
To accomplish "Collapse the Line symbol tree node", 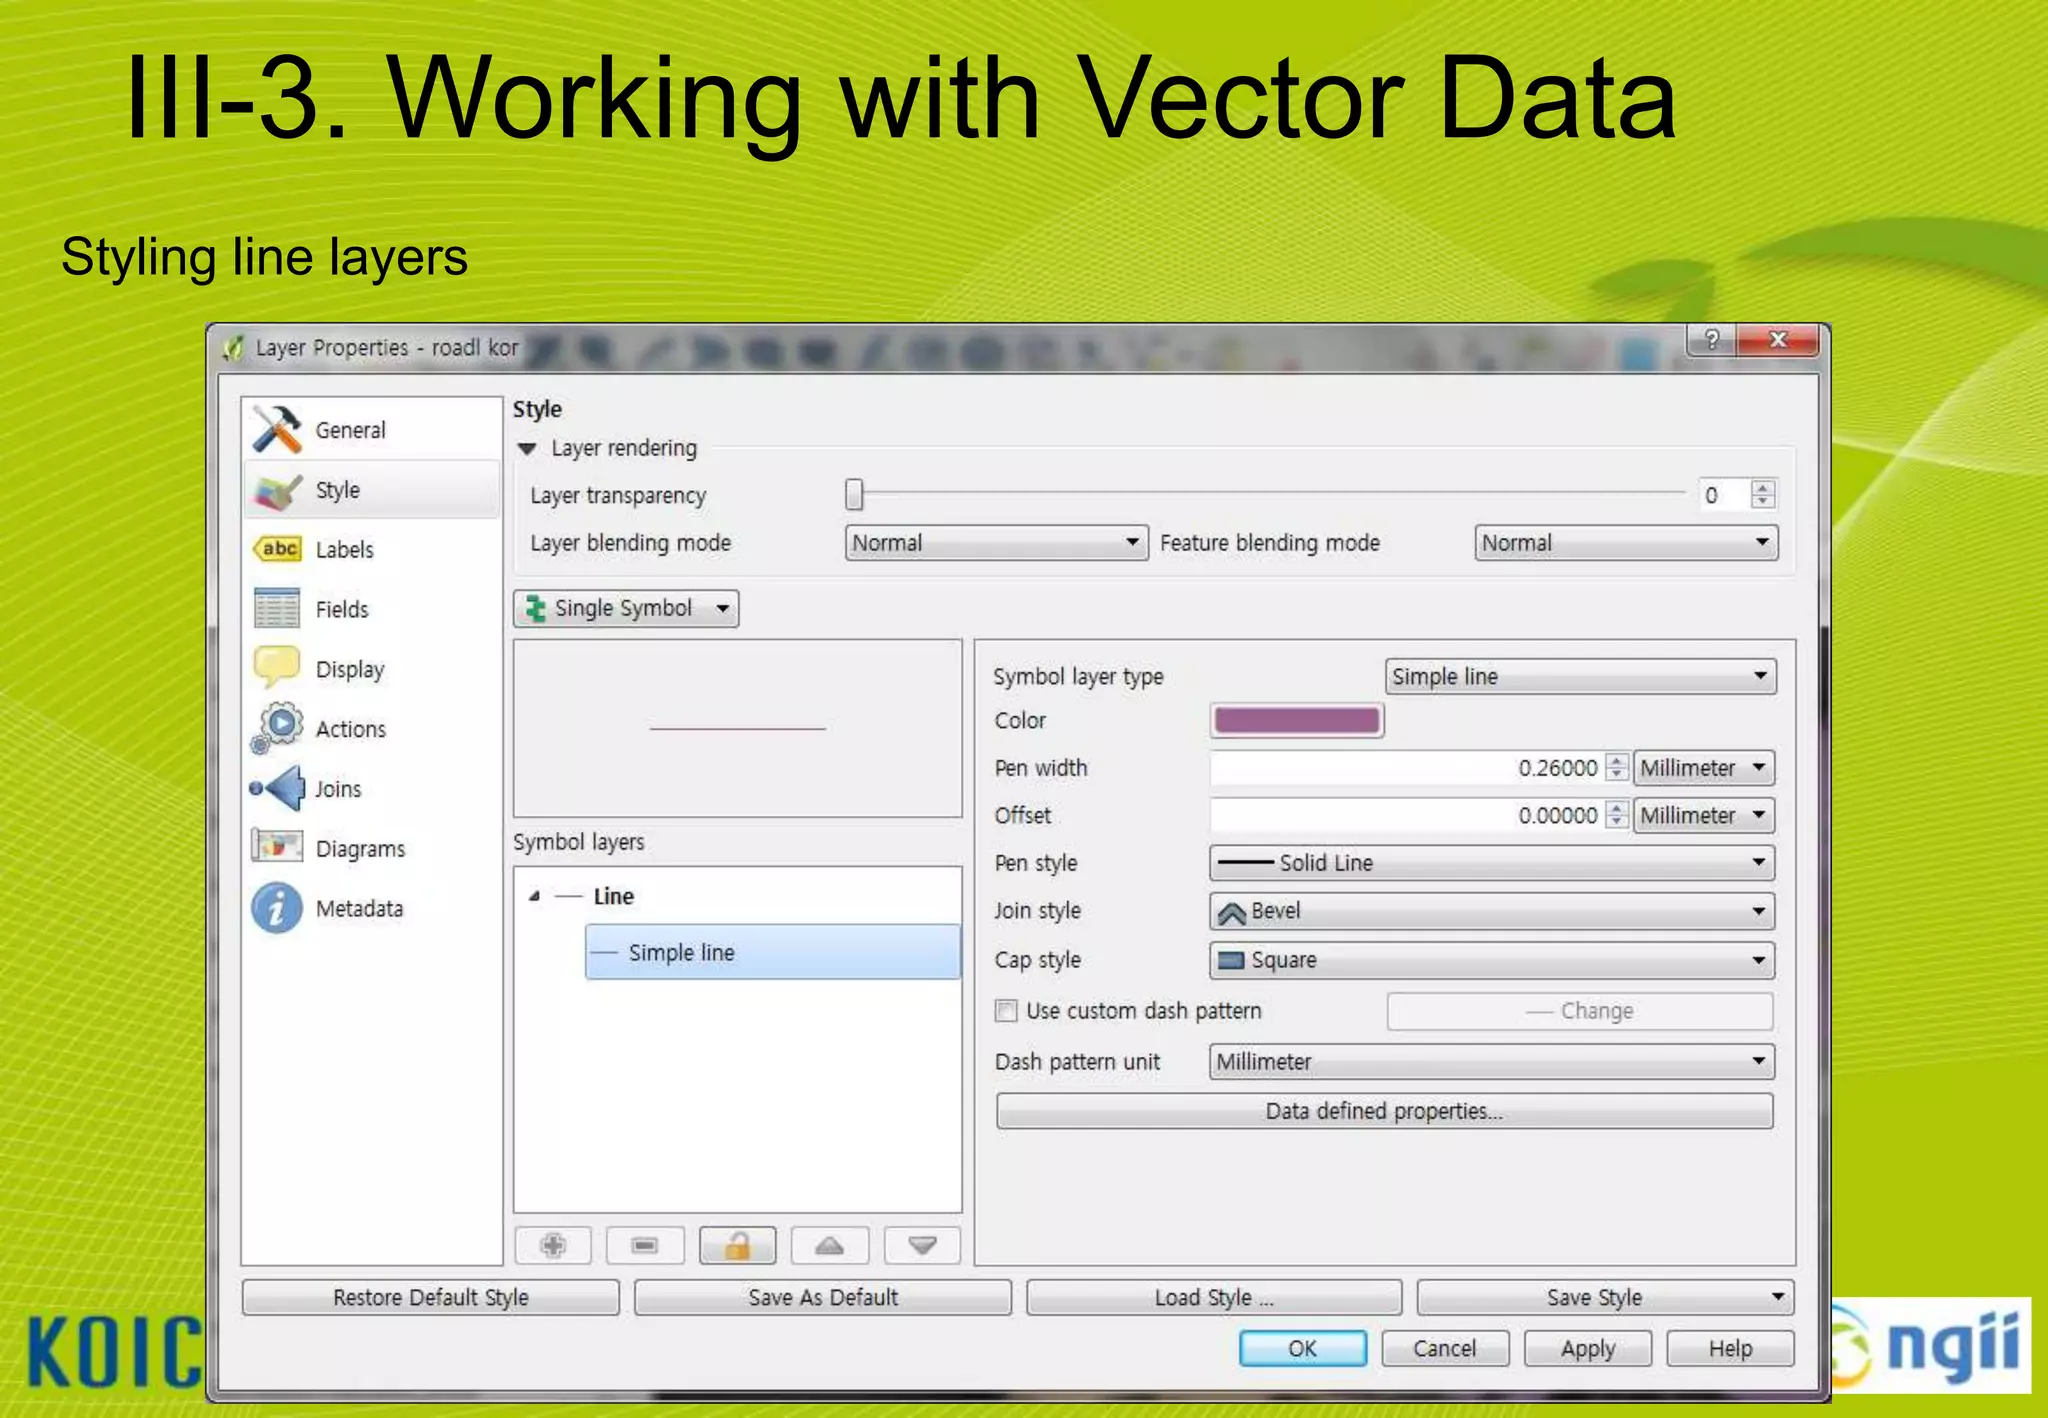I will (535, 896).
